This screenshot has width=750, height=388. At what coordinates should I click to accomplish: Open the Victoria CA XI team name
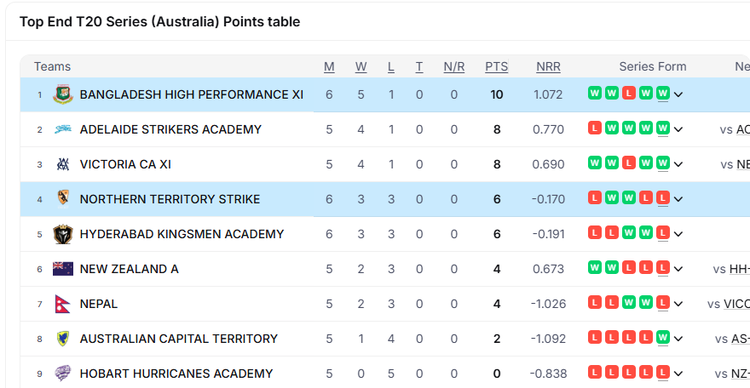coord(125,164)
